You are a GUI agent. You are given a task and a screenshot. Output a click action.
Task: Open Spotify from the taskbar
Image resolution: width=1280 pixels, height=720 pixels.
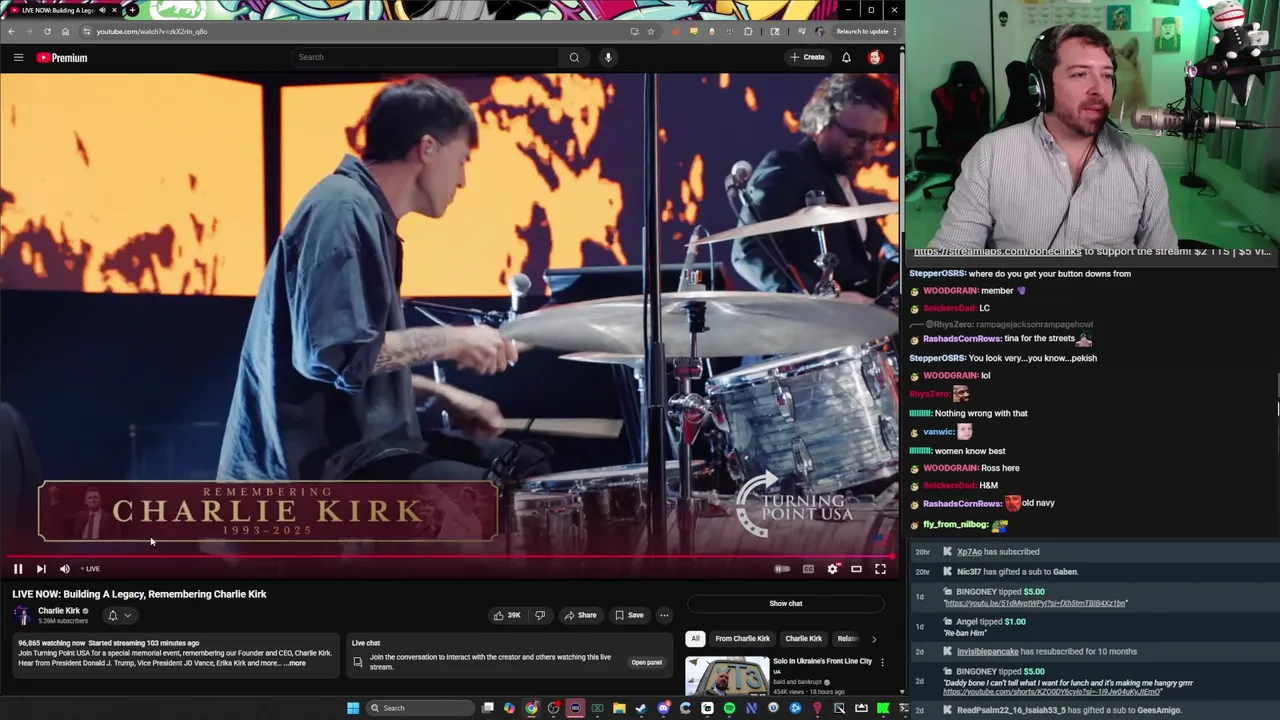729,708
